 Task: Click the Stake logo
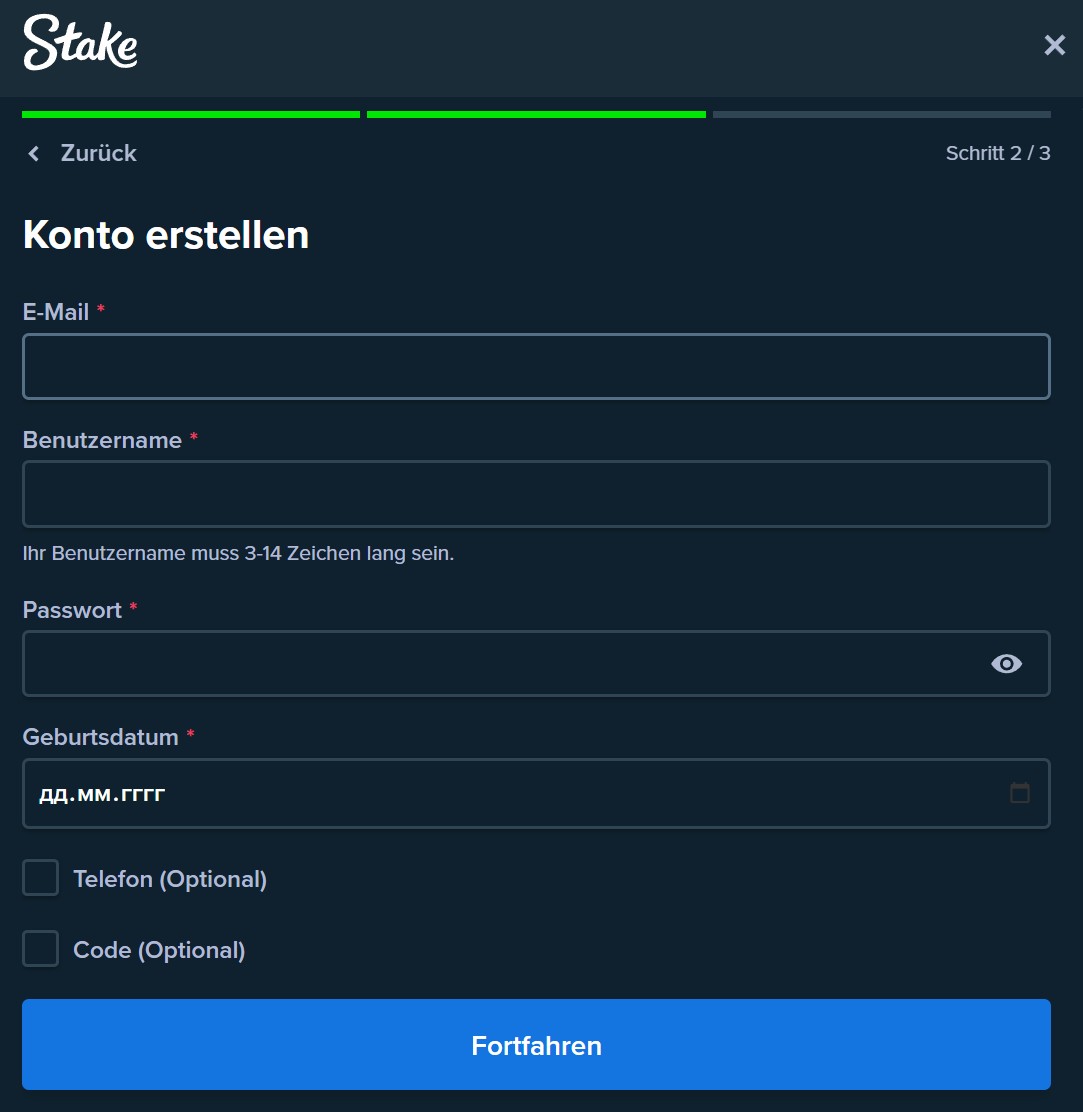coord(80,44)
